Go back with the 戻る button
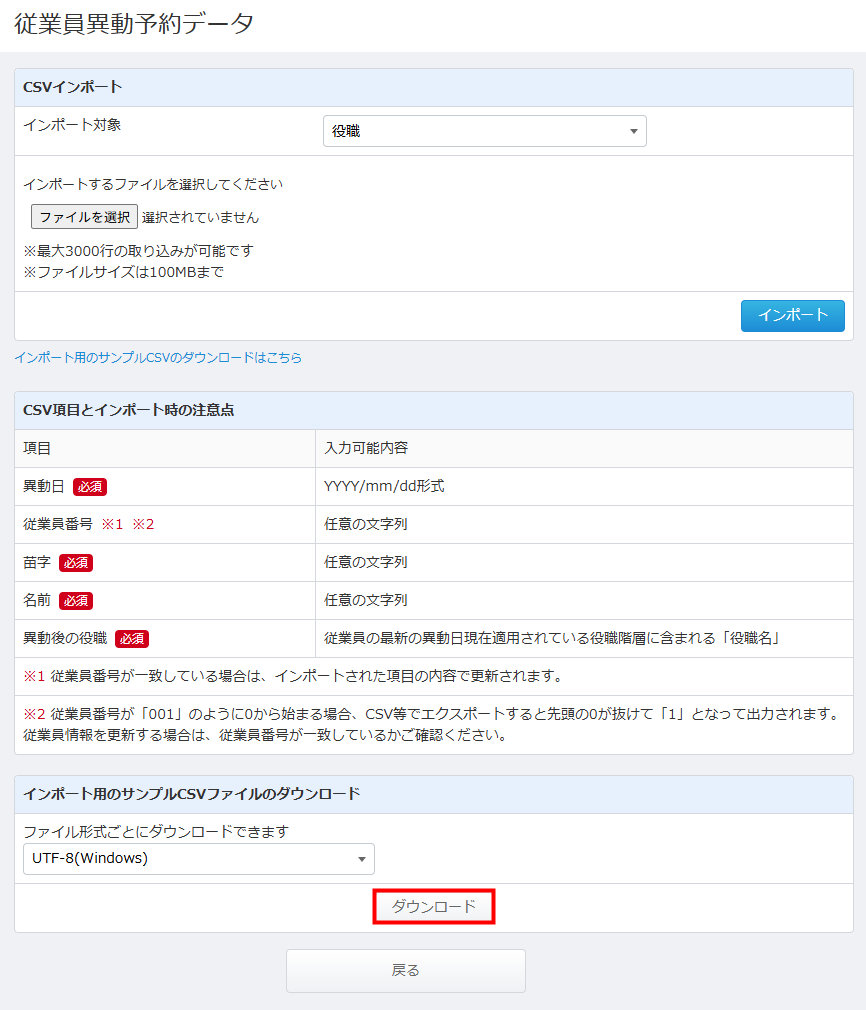The image size is (866, 1010). point(405,970)
